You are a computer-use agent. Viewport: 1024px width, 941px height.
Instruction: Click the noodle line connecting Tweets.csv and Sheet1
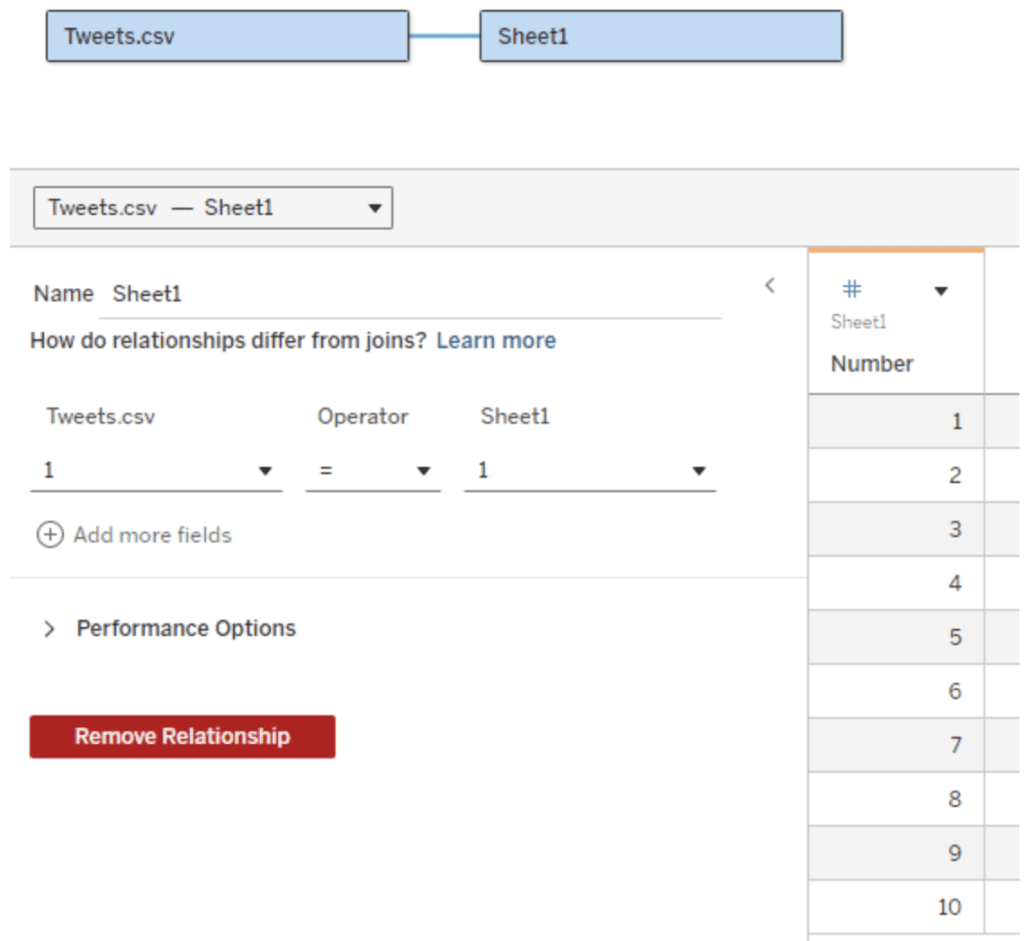[446, 36]
